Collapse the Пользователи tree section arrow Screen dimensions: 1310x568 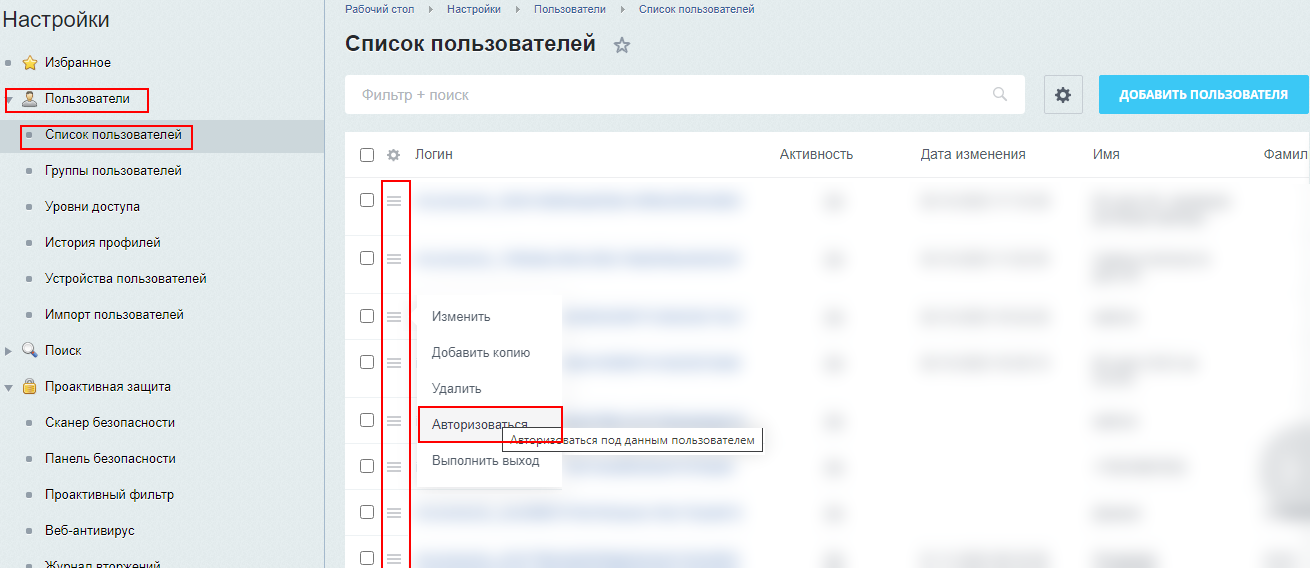[x=9, y=99]
